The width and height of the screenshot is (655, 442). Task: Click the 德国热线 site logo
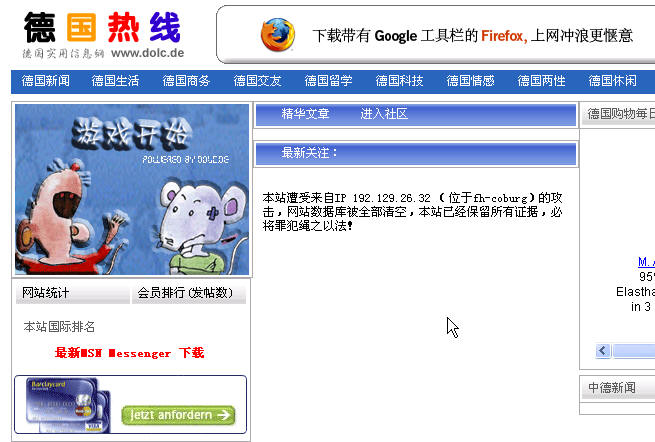(x=103, y=35)
